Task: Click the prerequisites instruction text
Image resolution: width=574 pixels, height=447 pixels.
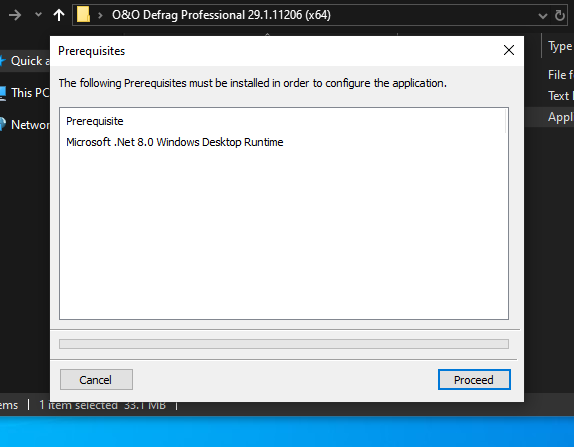Action: pyautogui.click(x=253, y=83)
